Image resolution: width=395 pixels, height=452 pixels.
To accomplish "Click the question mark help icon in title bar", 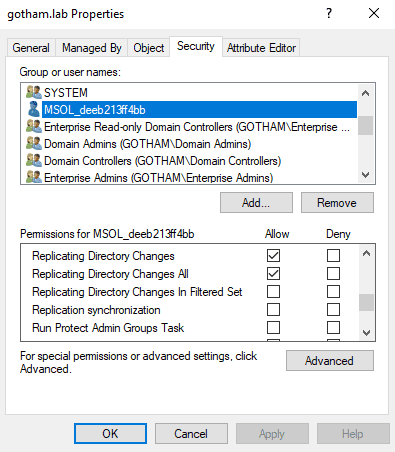I will [329, 13].
